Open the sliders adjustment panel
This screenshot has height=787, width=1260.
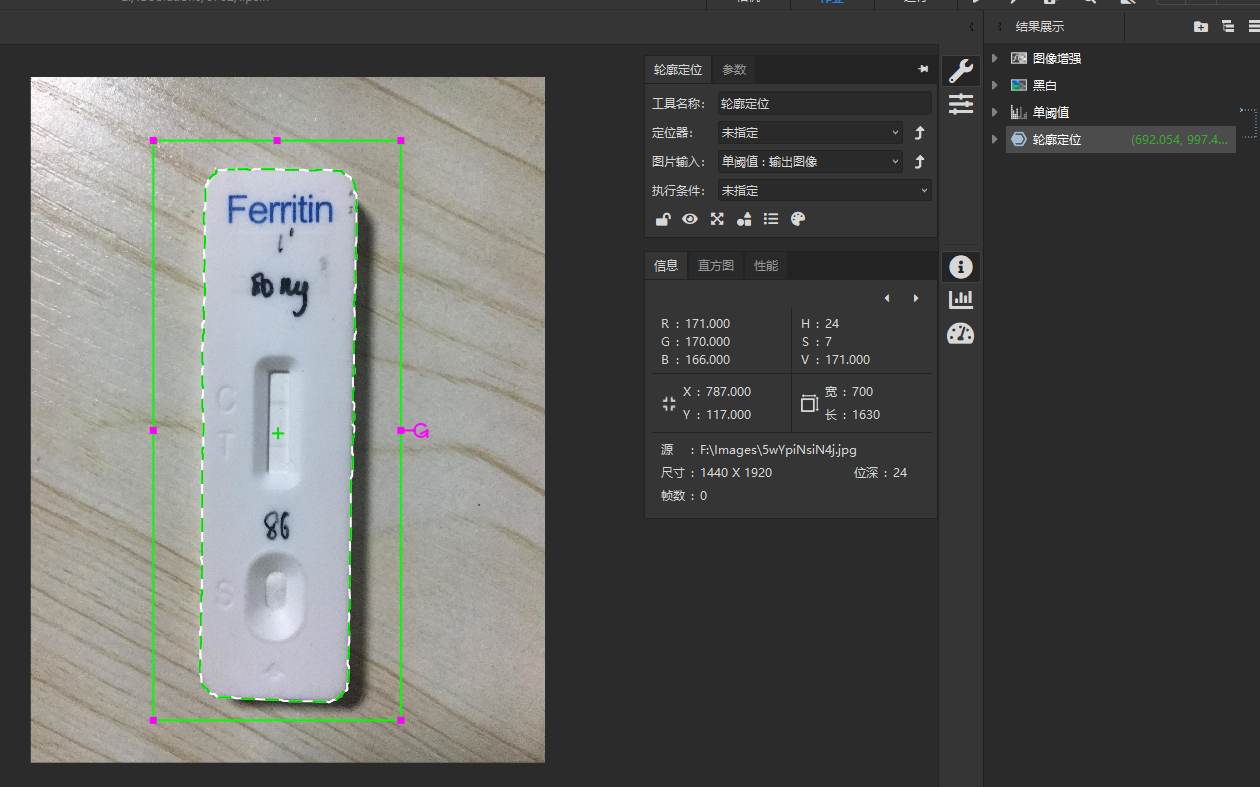point(960,103)
